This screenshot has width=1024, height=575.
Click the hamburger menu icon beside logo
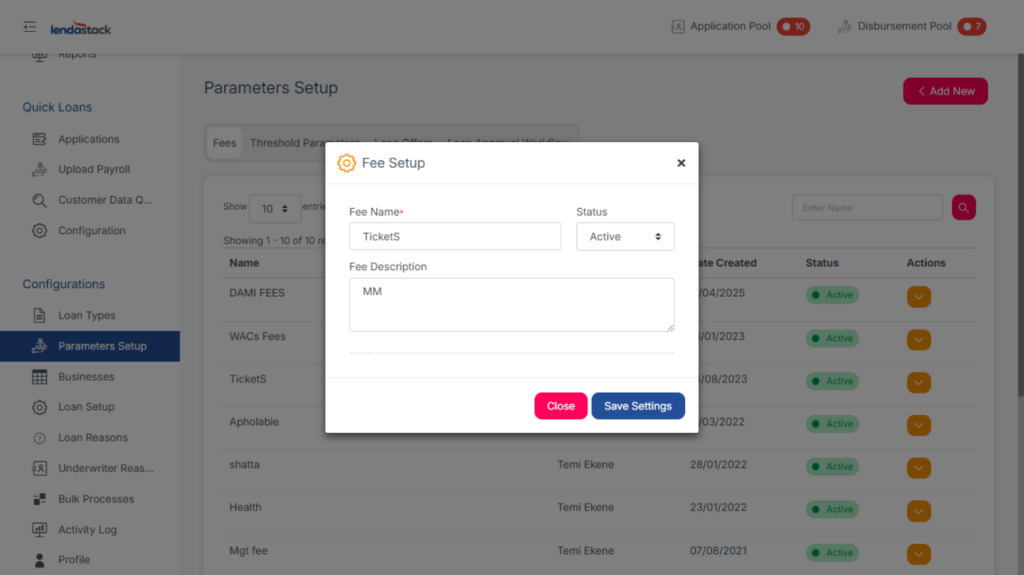click(29, 27)
